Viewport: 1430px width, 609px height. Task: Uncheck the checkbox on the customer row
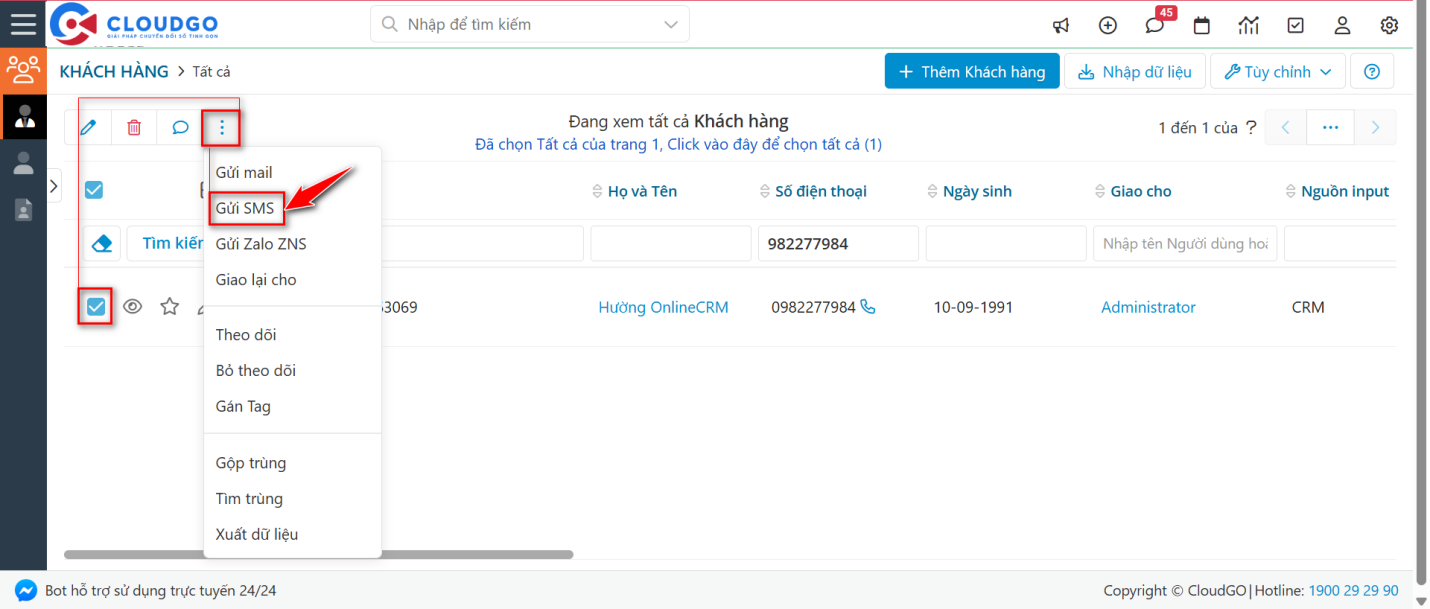tap(93, 306)
